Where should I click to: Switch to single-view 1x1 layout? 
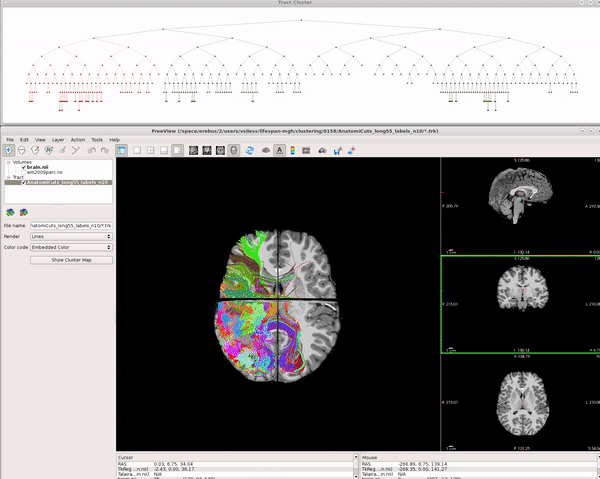pos(137,150)
